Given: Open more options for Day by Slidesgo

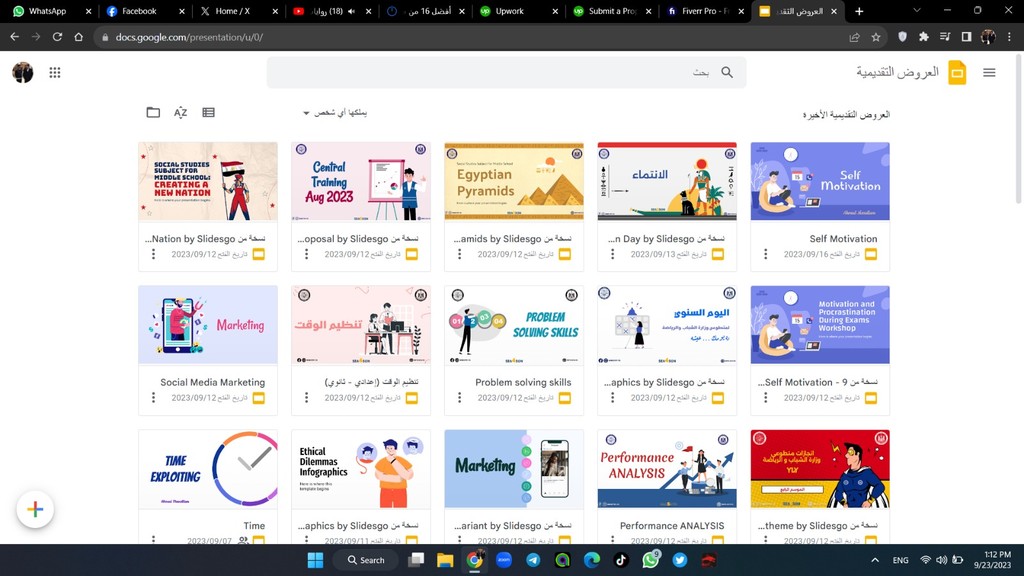Looking at the screenshot, I should 612,254.
